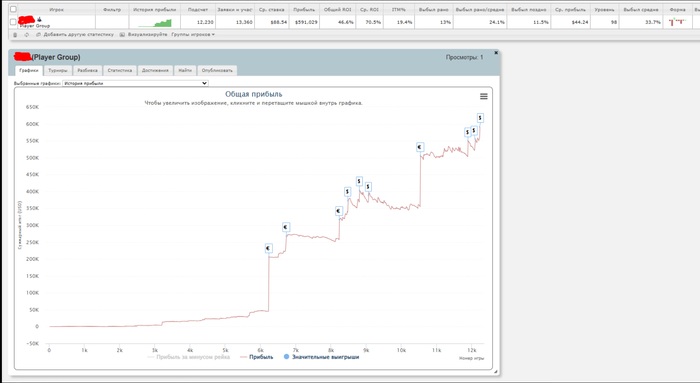
Task: Click the euro win marker near 200K
Action: pos(268,248)
